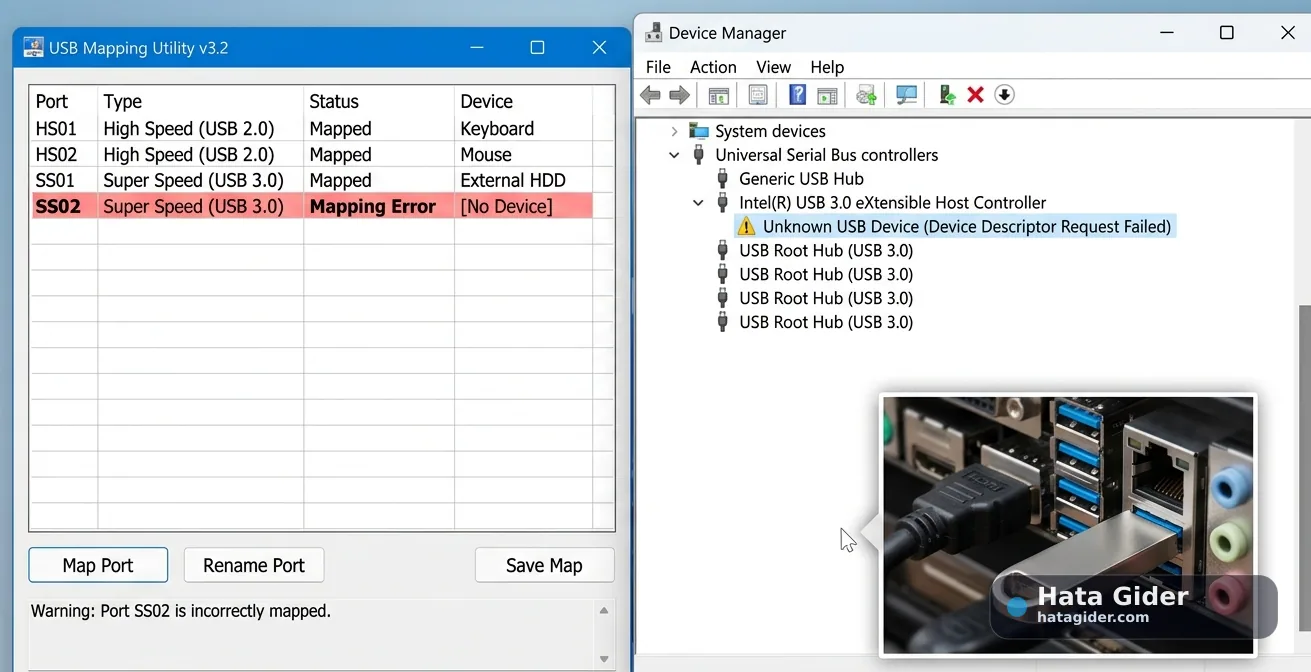This screenshot has height=672, width=1311.
Task: Open the Action menu in Device Manager
Action: point(713,67)
